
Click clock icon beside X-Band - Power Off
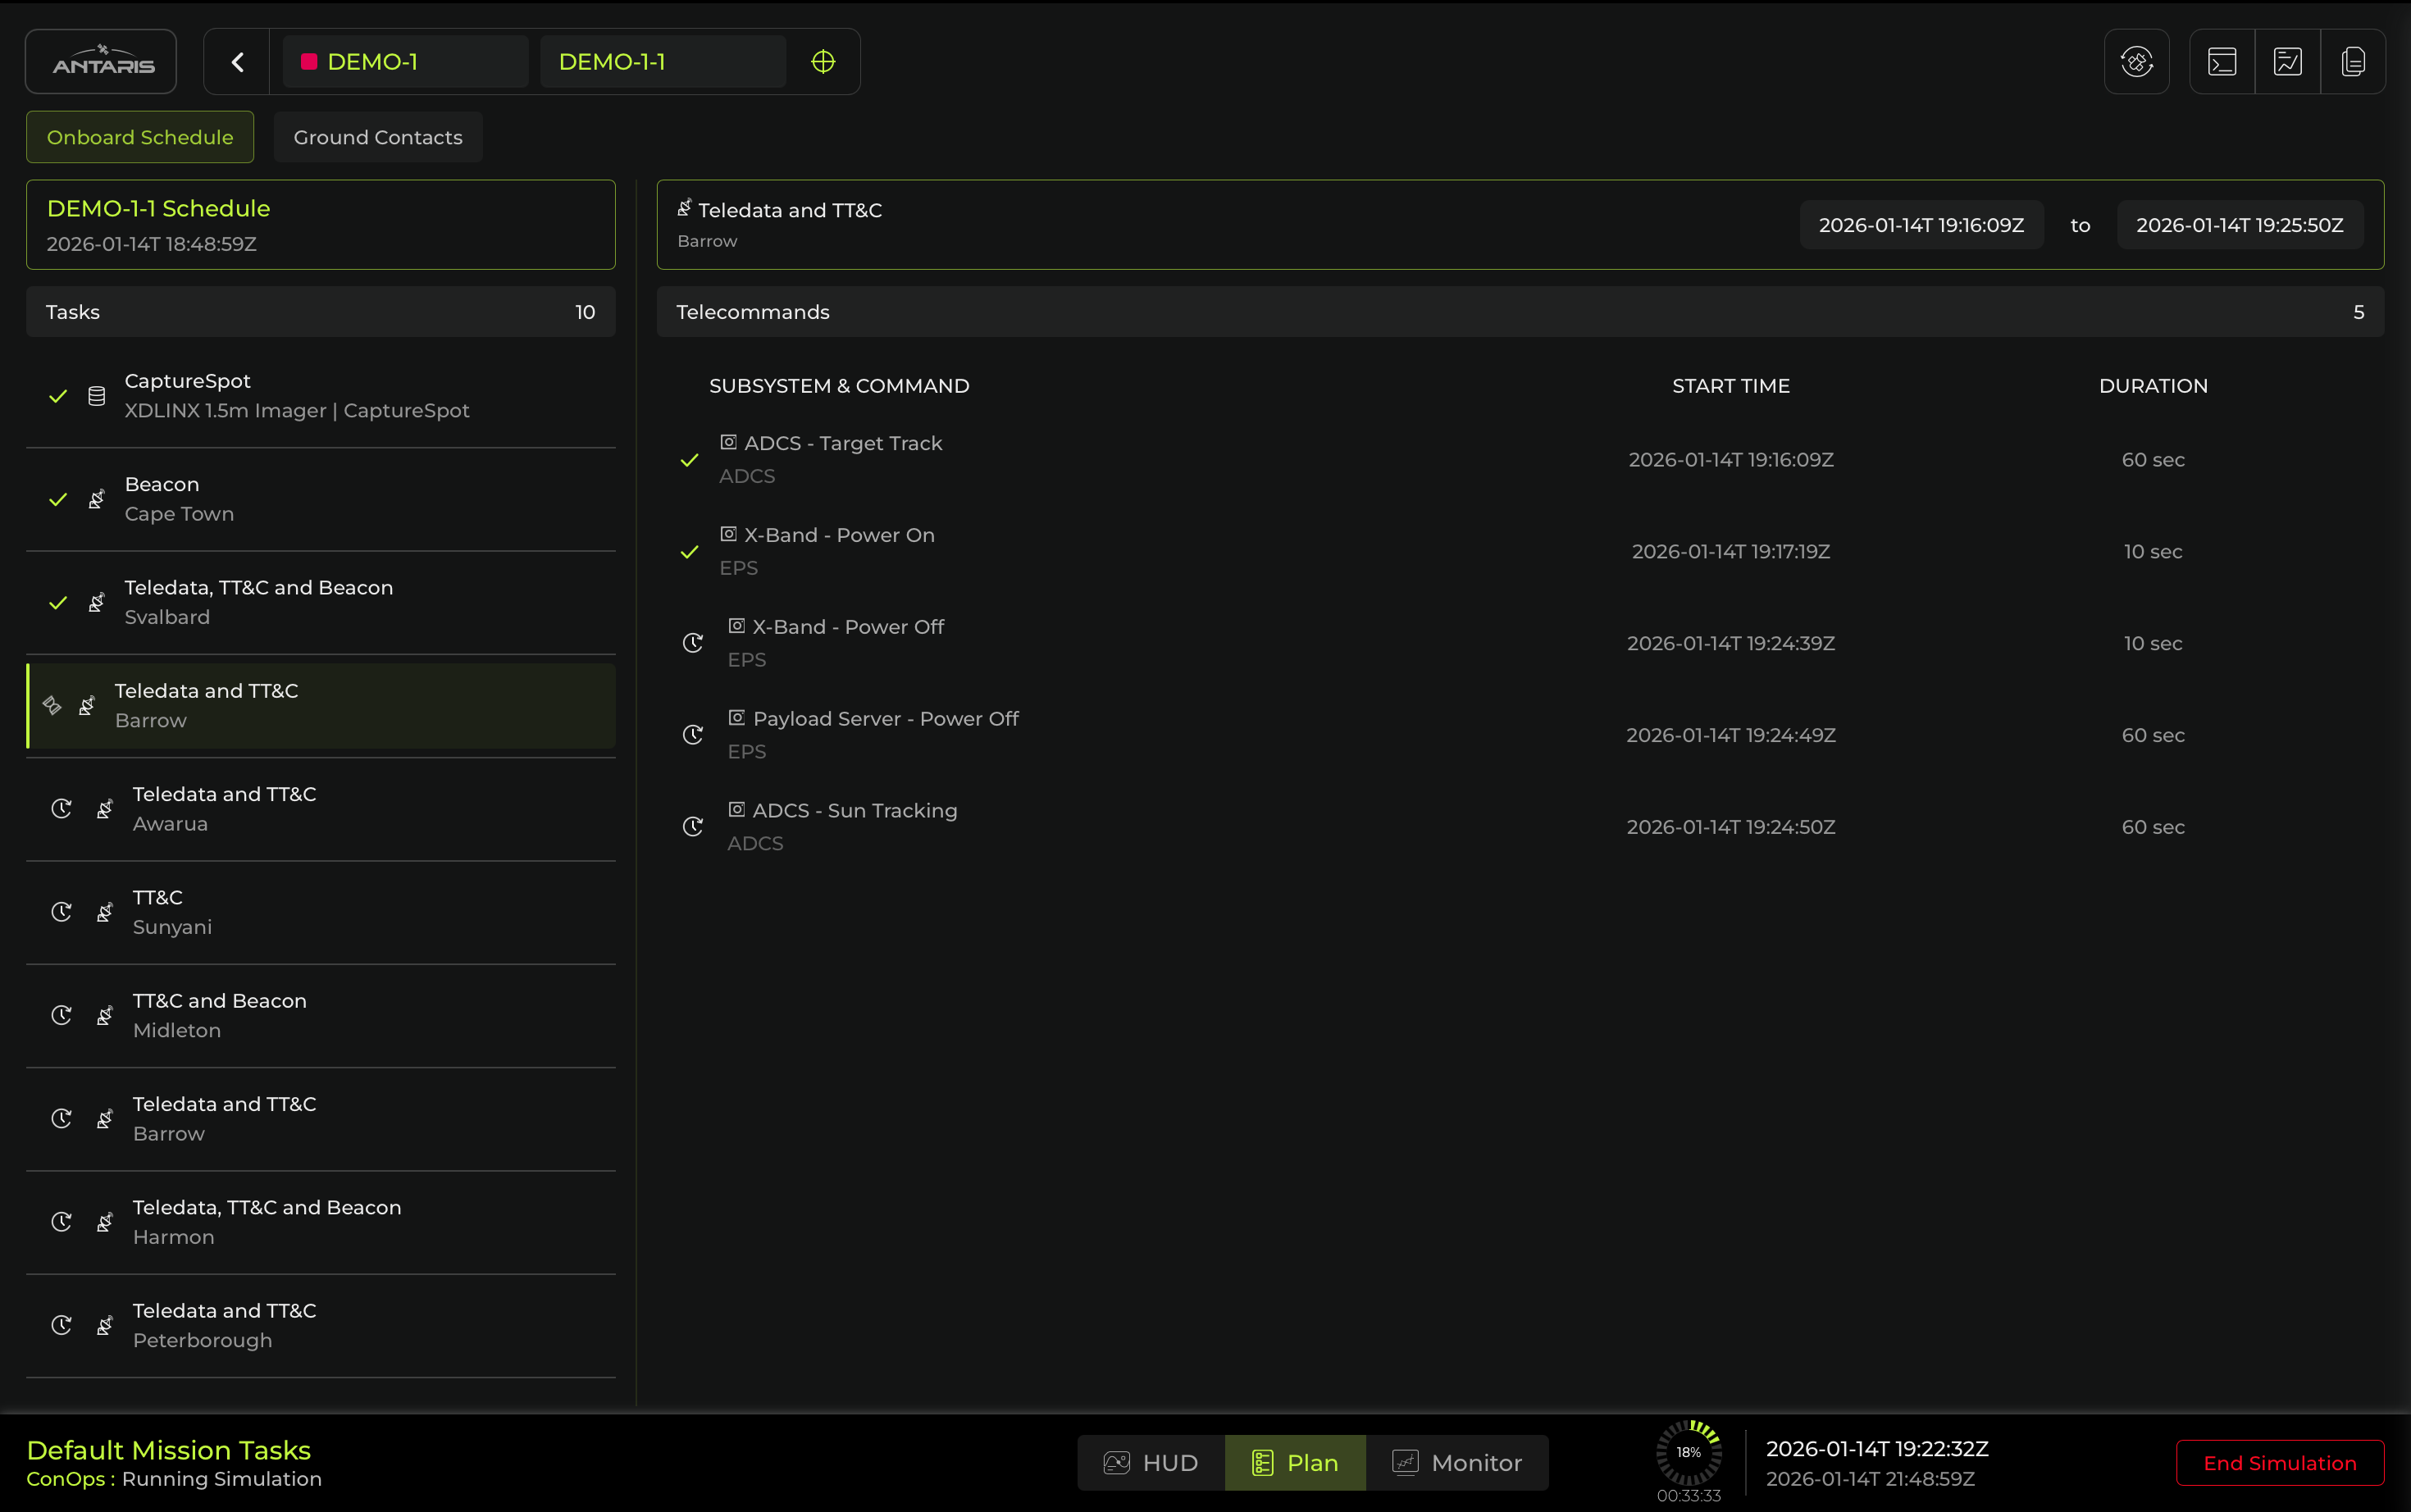click(693, 643)
